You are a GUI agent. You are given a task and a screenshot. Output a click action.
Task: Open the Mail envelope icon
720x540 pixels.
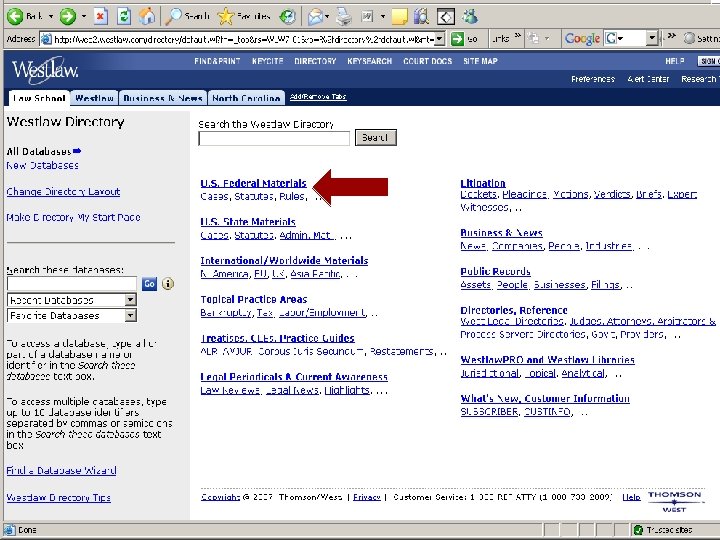coord(315,17)
